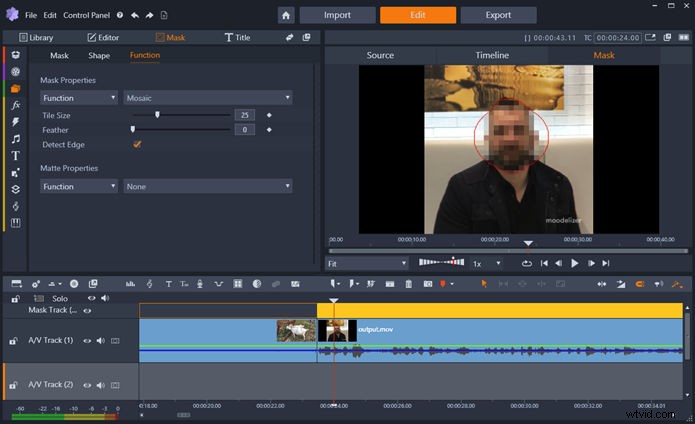Open Matte Properties Function dropdown
Screen dimensions: 695x424
tap(79, 187)
